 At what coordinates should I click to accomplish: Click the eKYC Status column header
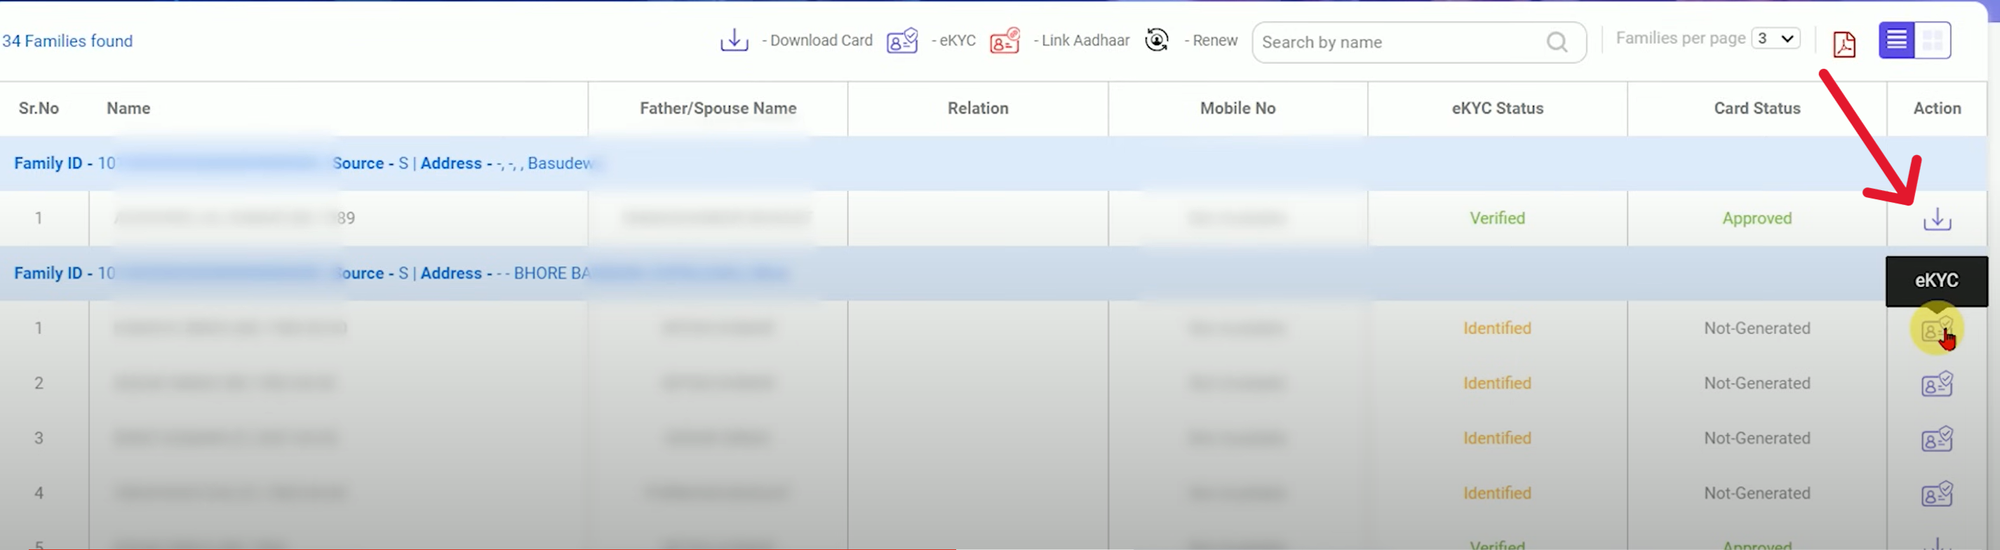point(1497,108)
